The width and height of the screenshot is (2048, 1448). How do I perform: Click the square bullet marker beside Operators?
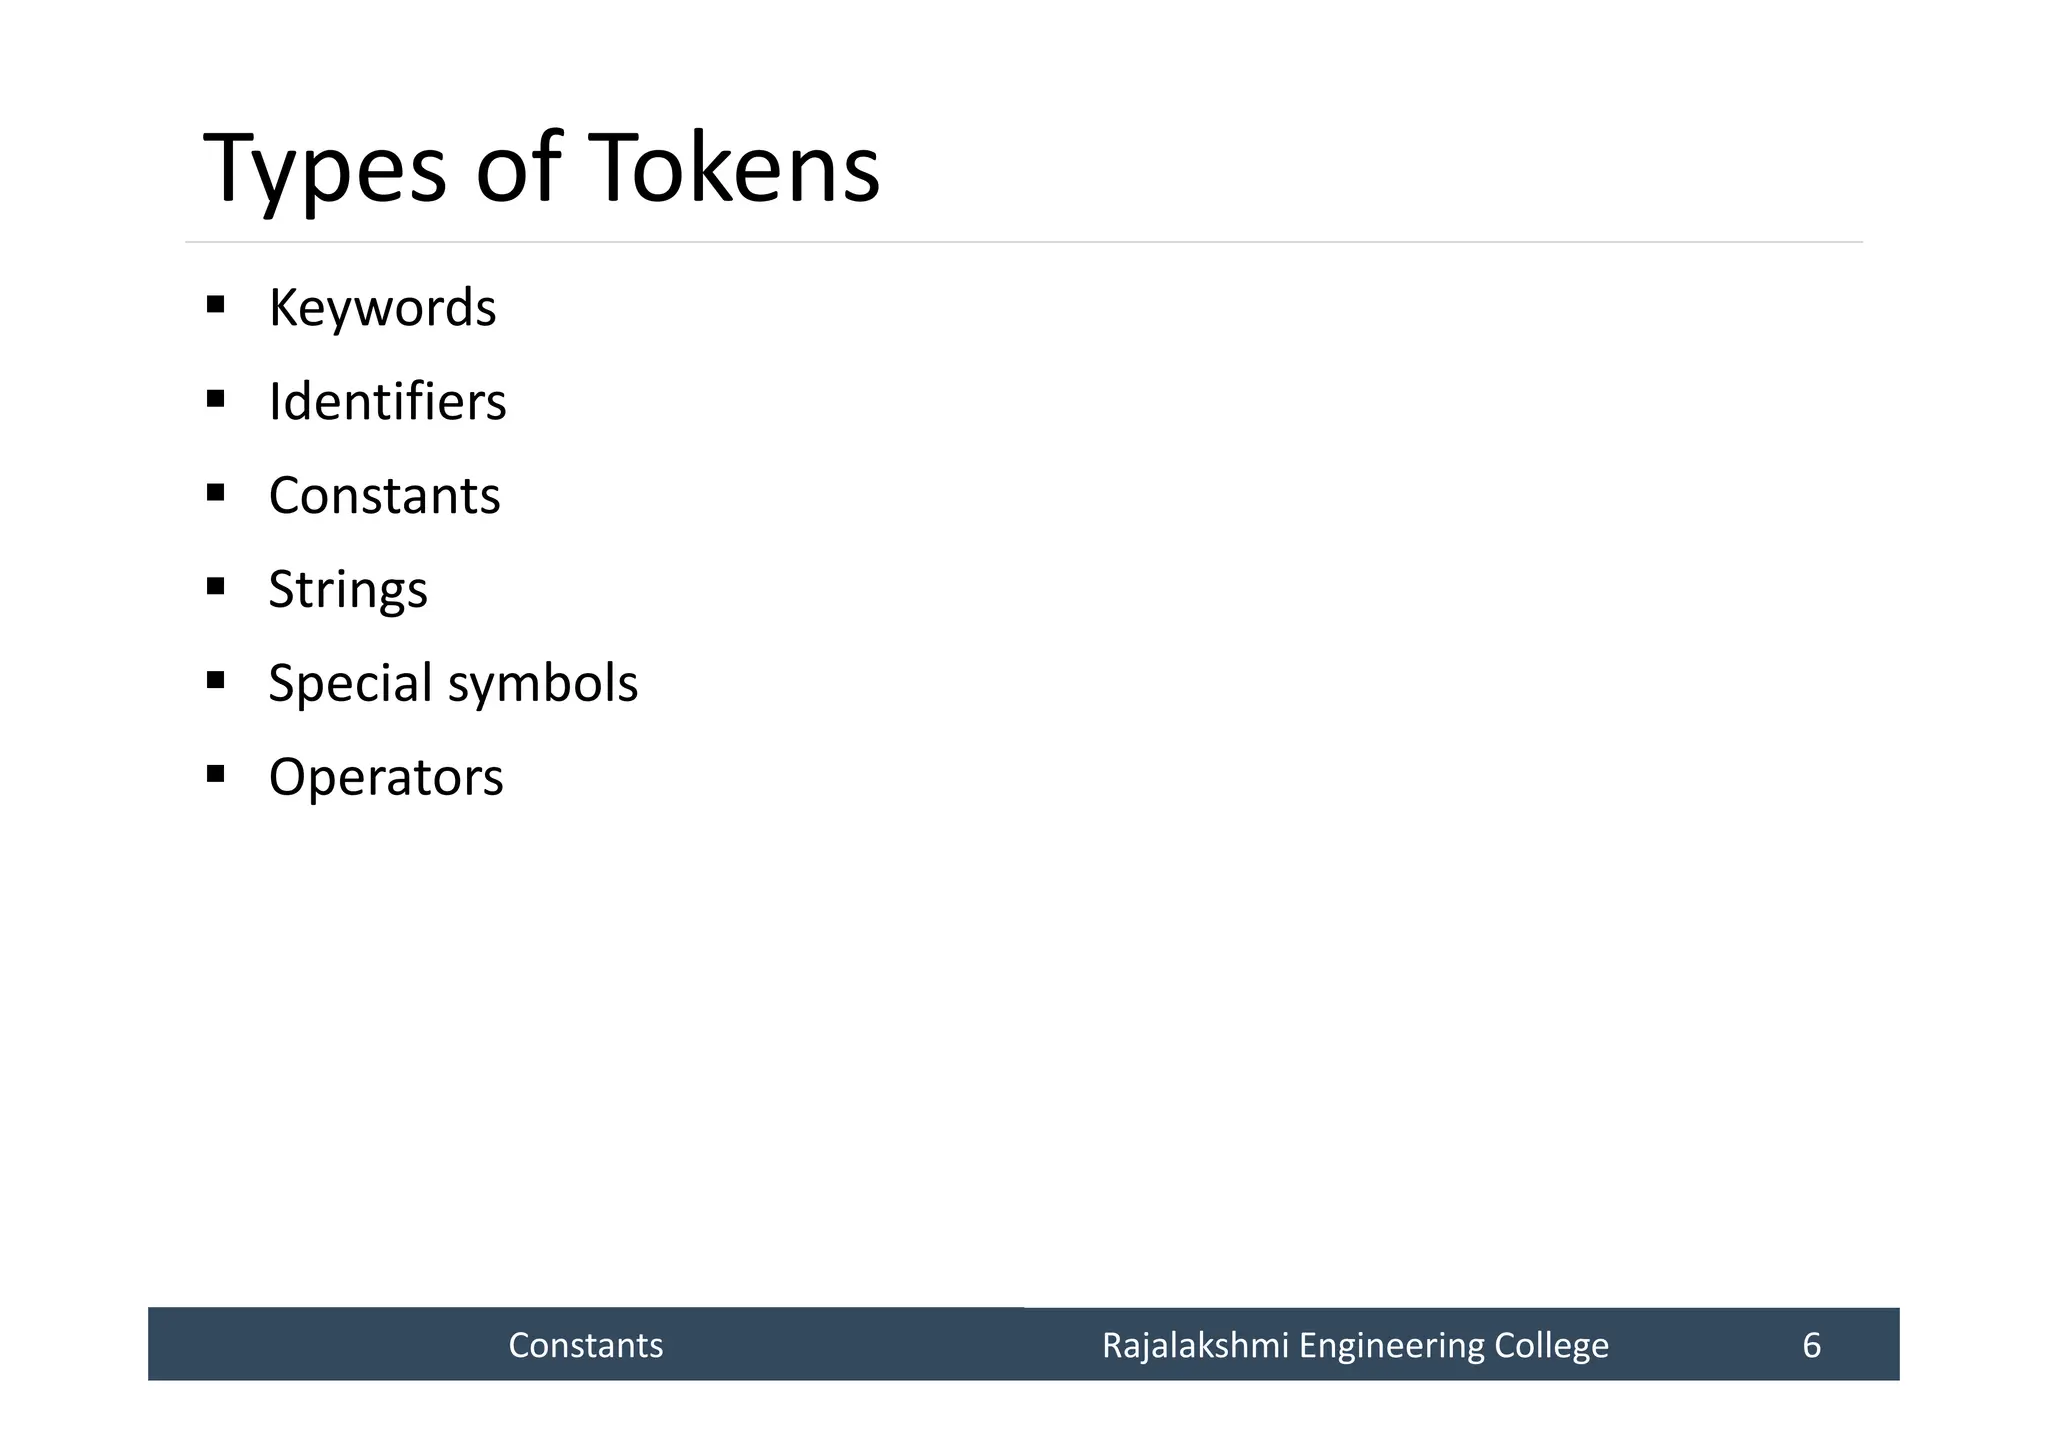[x=215, y=773]
